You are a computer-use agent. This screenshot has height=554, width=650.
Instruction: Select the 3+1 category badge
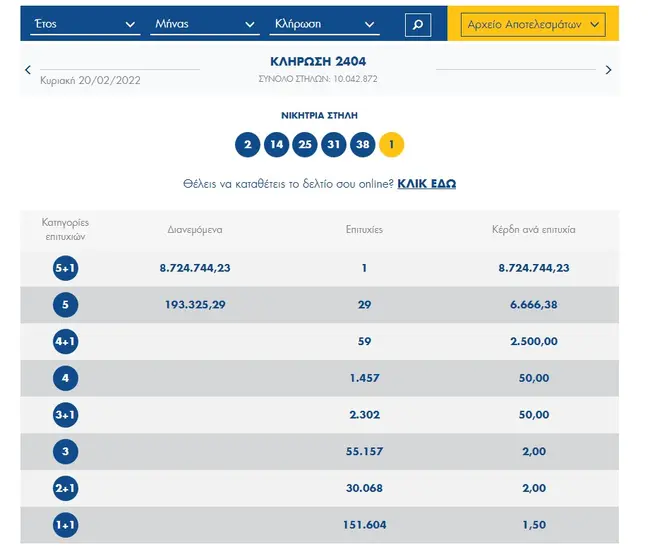click(x=66, y=415)
